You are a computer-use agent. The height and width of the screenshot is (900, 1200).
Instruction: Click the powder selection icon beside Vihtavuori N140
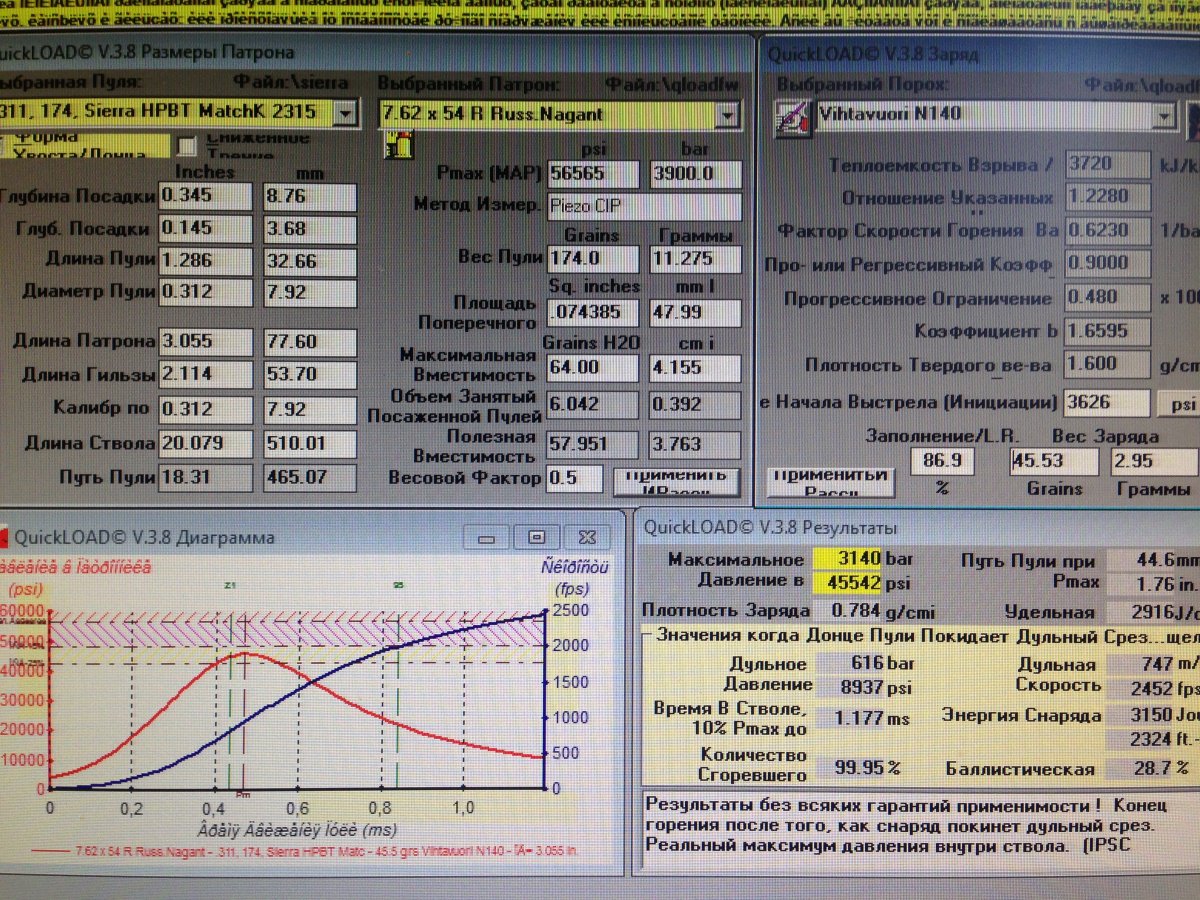coord(792,120)
